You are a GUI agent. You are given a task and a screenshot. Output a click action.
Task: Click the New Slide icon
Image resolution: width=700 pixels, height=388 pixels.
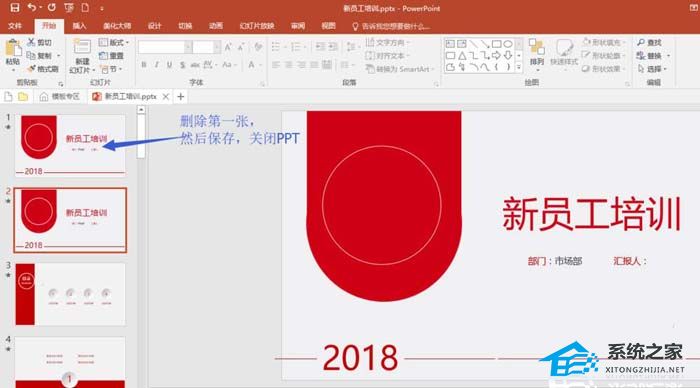pyautogui.click(x=82, y=46)
